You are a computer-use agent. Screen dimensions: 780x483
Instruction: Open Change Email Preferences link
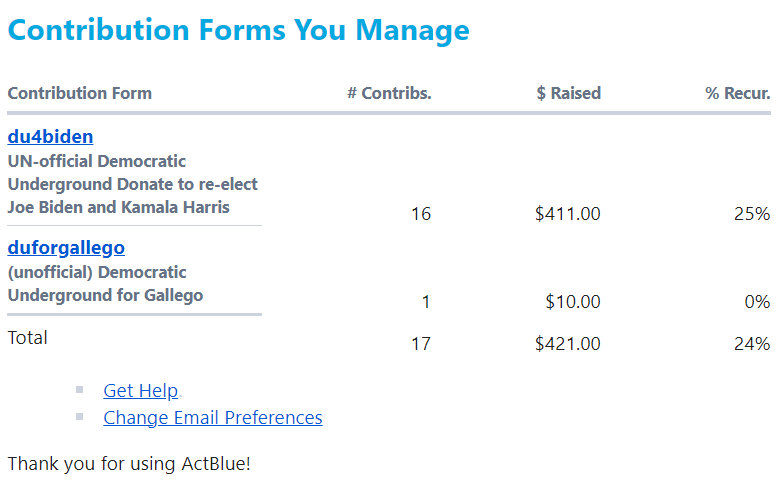(212, 418)
